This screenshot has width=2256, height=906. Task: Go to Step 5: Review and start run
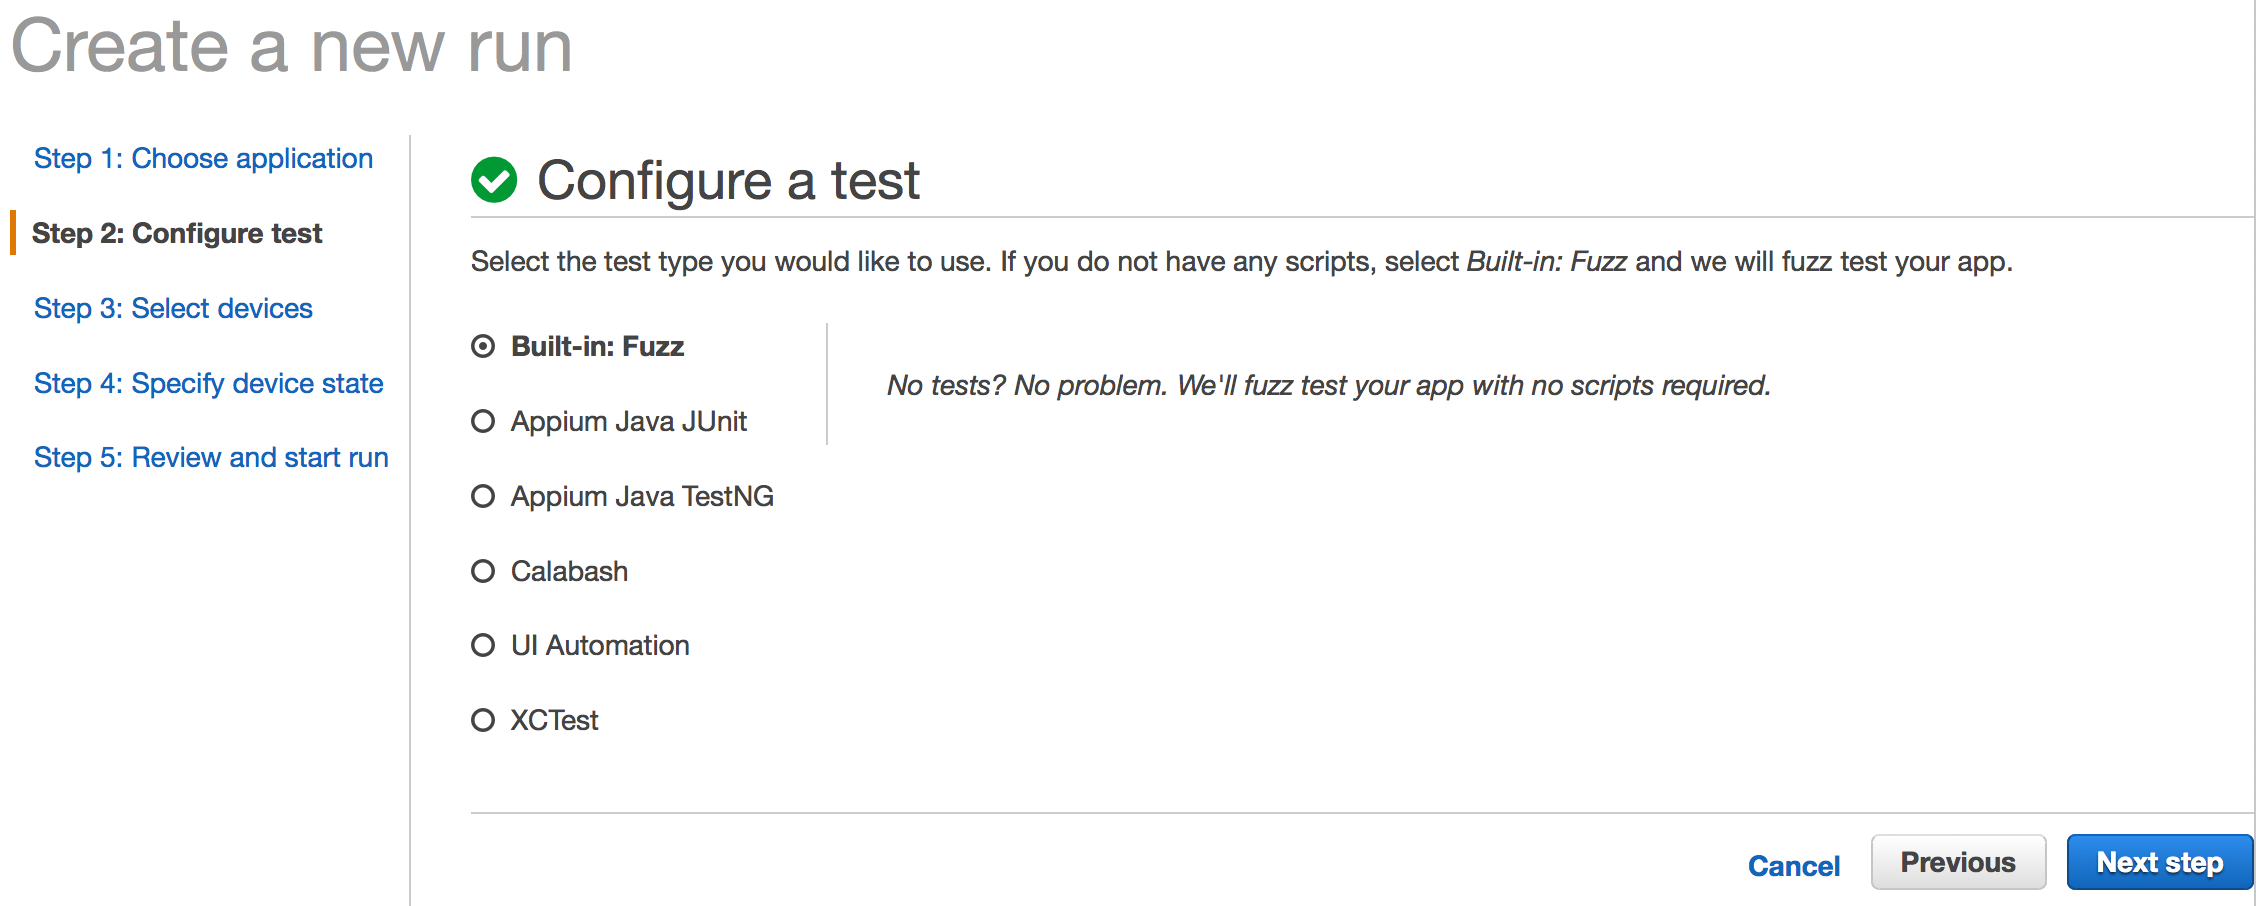(211, 457)
